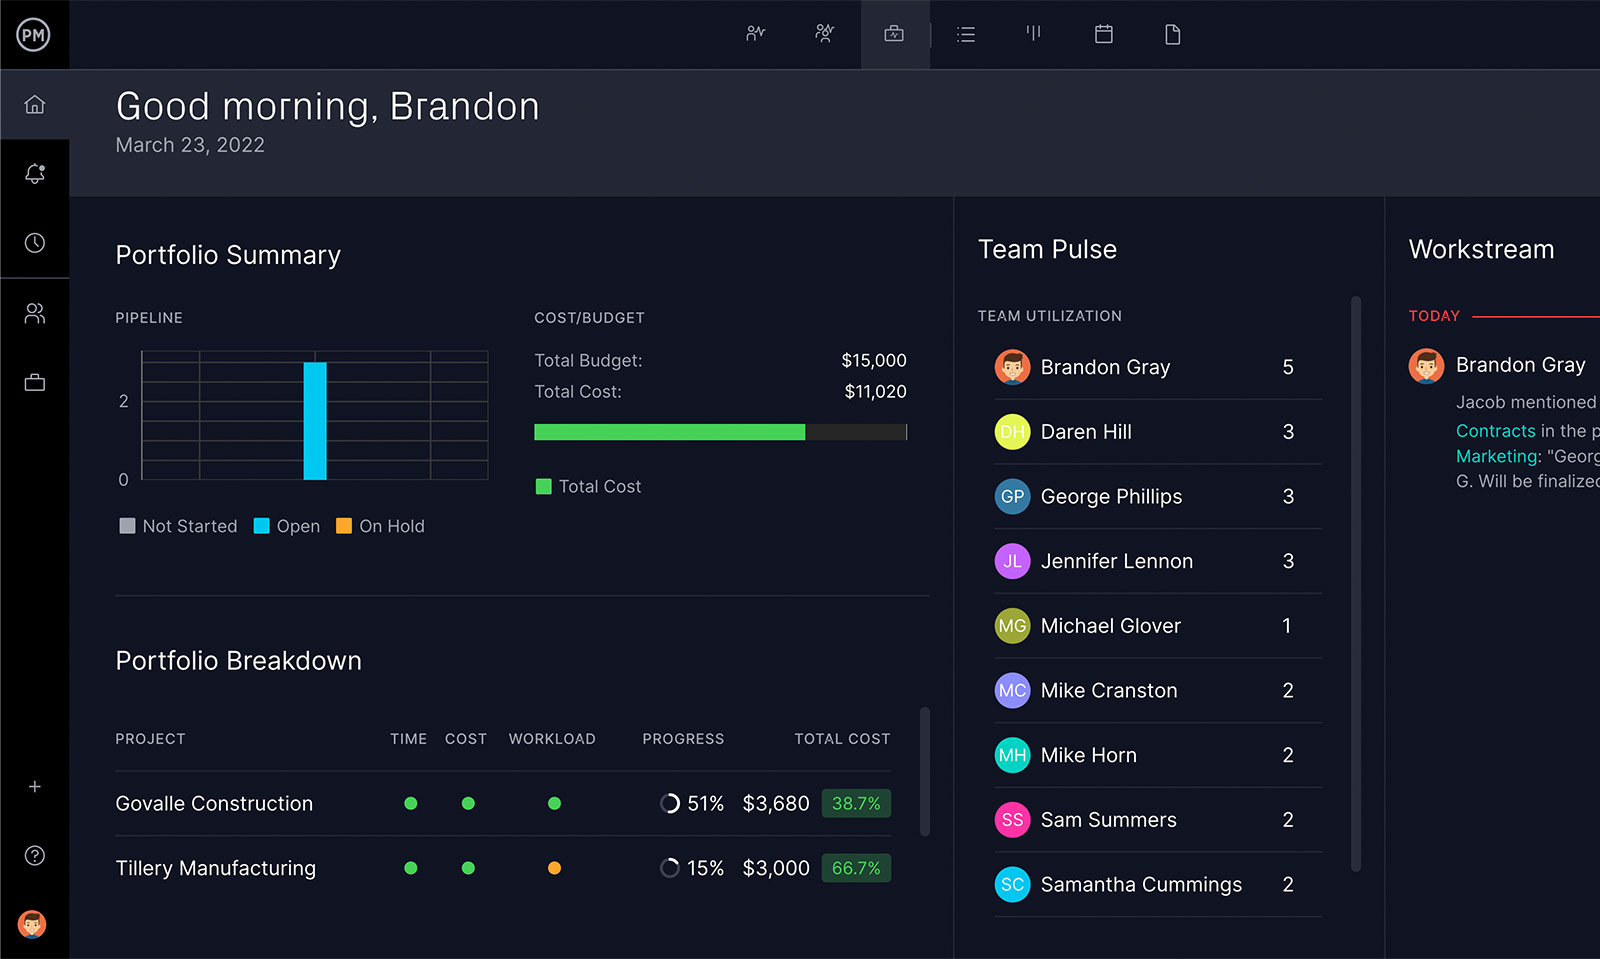Screen dimensions: 1600x959
Task: Click the Marketing link in Workstream
Action: [1496, 456]
